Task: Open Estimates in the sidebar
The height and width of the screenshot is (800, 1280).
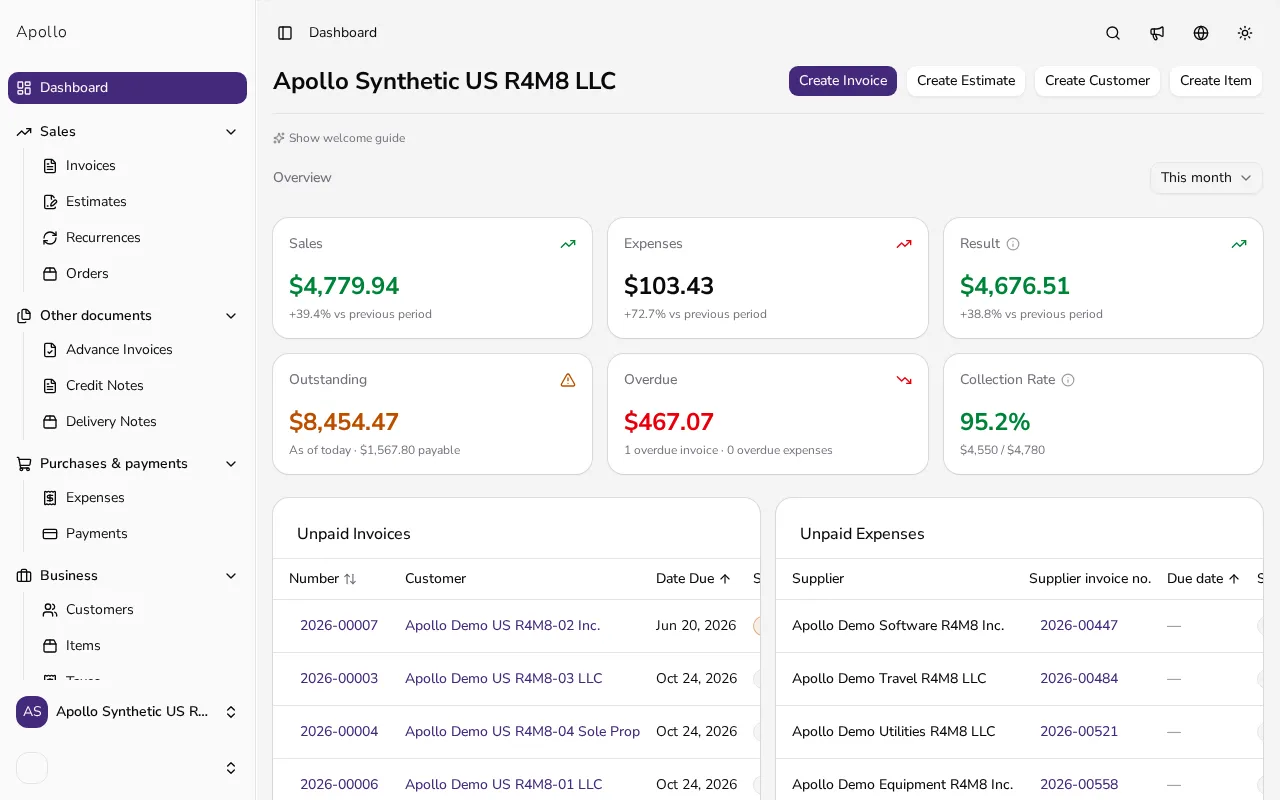Action: point(140,202)
